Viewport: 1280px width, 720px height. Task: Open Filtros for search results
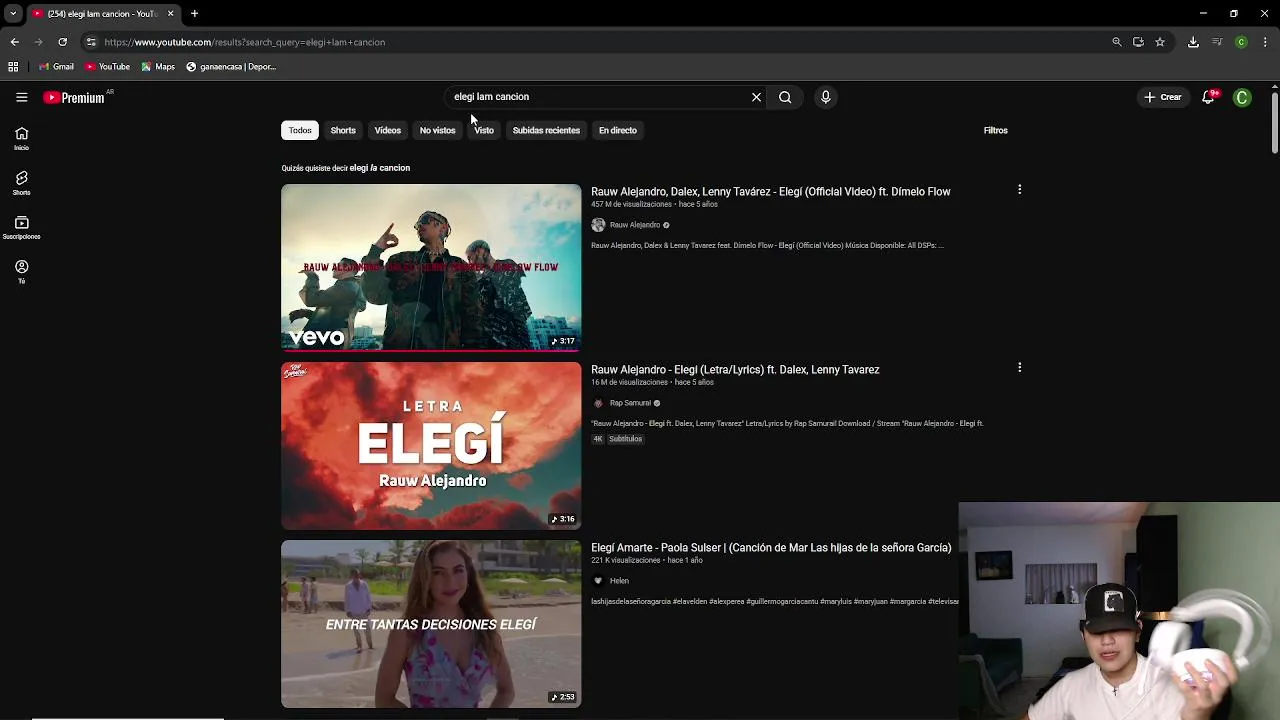(x=995, y=130)
